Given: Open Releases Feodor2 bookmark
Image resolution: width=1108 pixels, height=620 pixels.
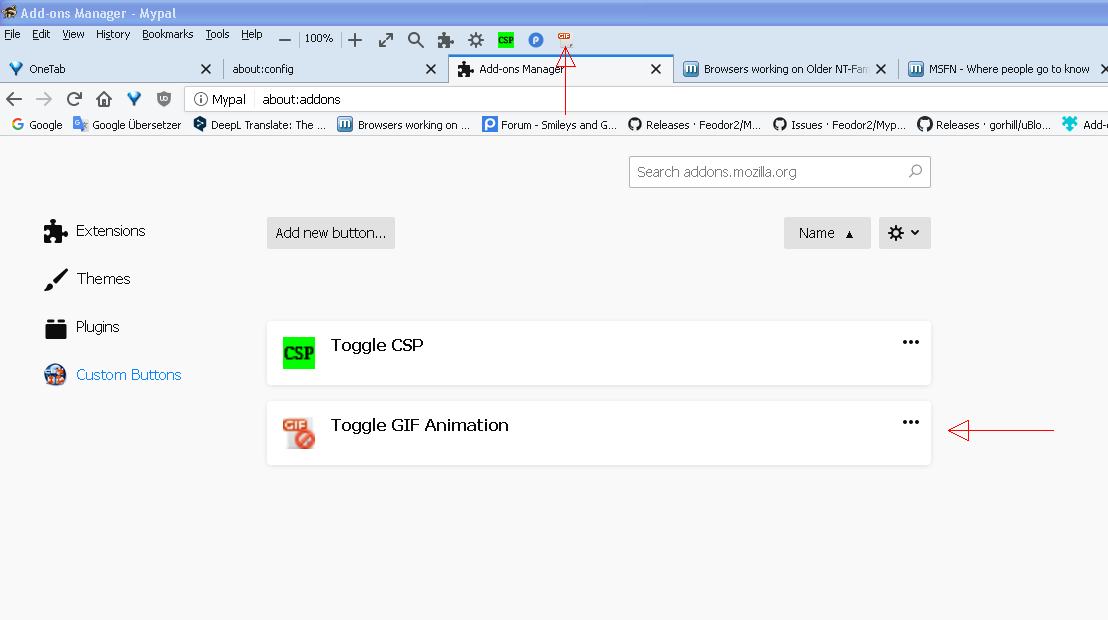Looking at the screenshot, I should point(695,124).
